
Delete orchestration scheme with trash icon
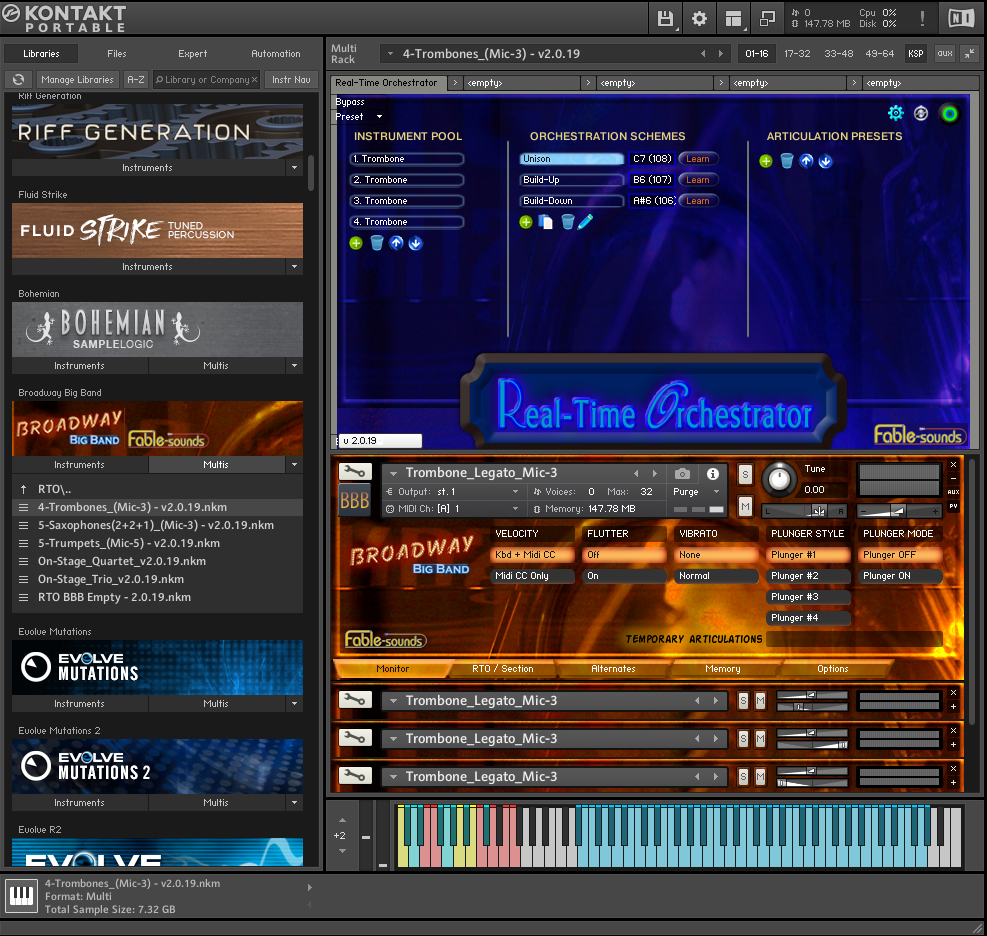(x=567, y=222)
